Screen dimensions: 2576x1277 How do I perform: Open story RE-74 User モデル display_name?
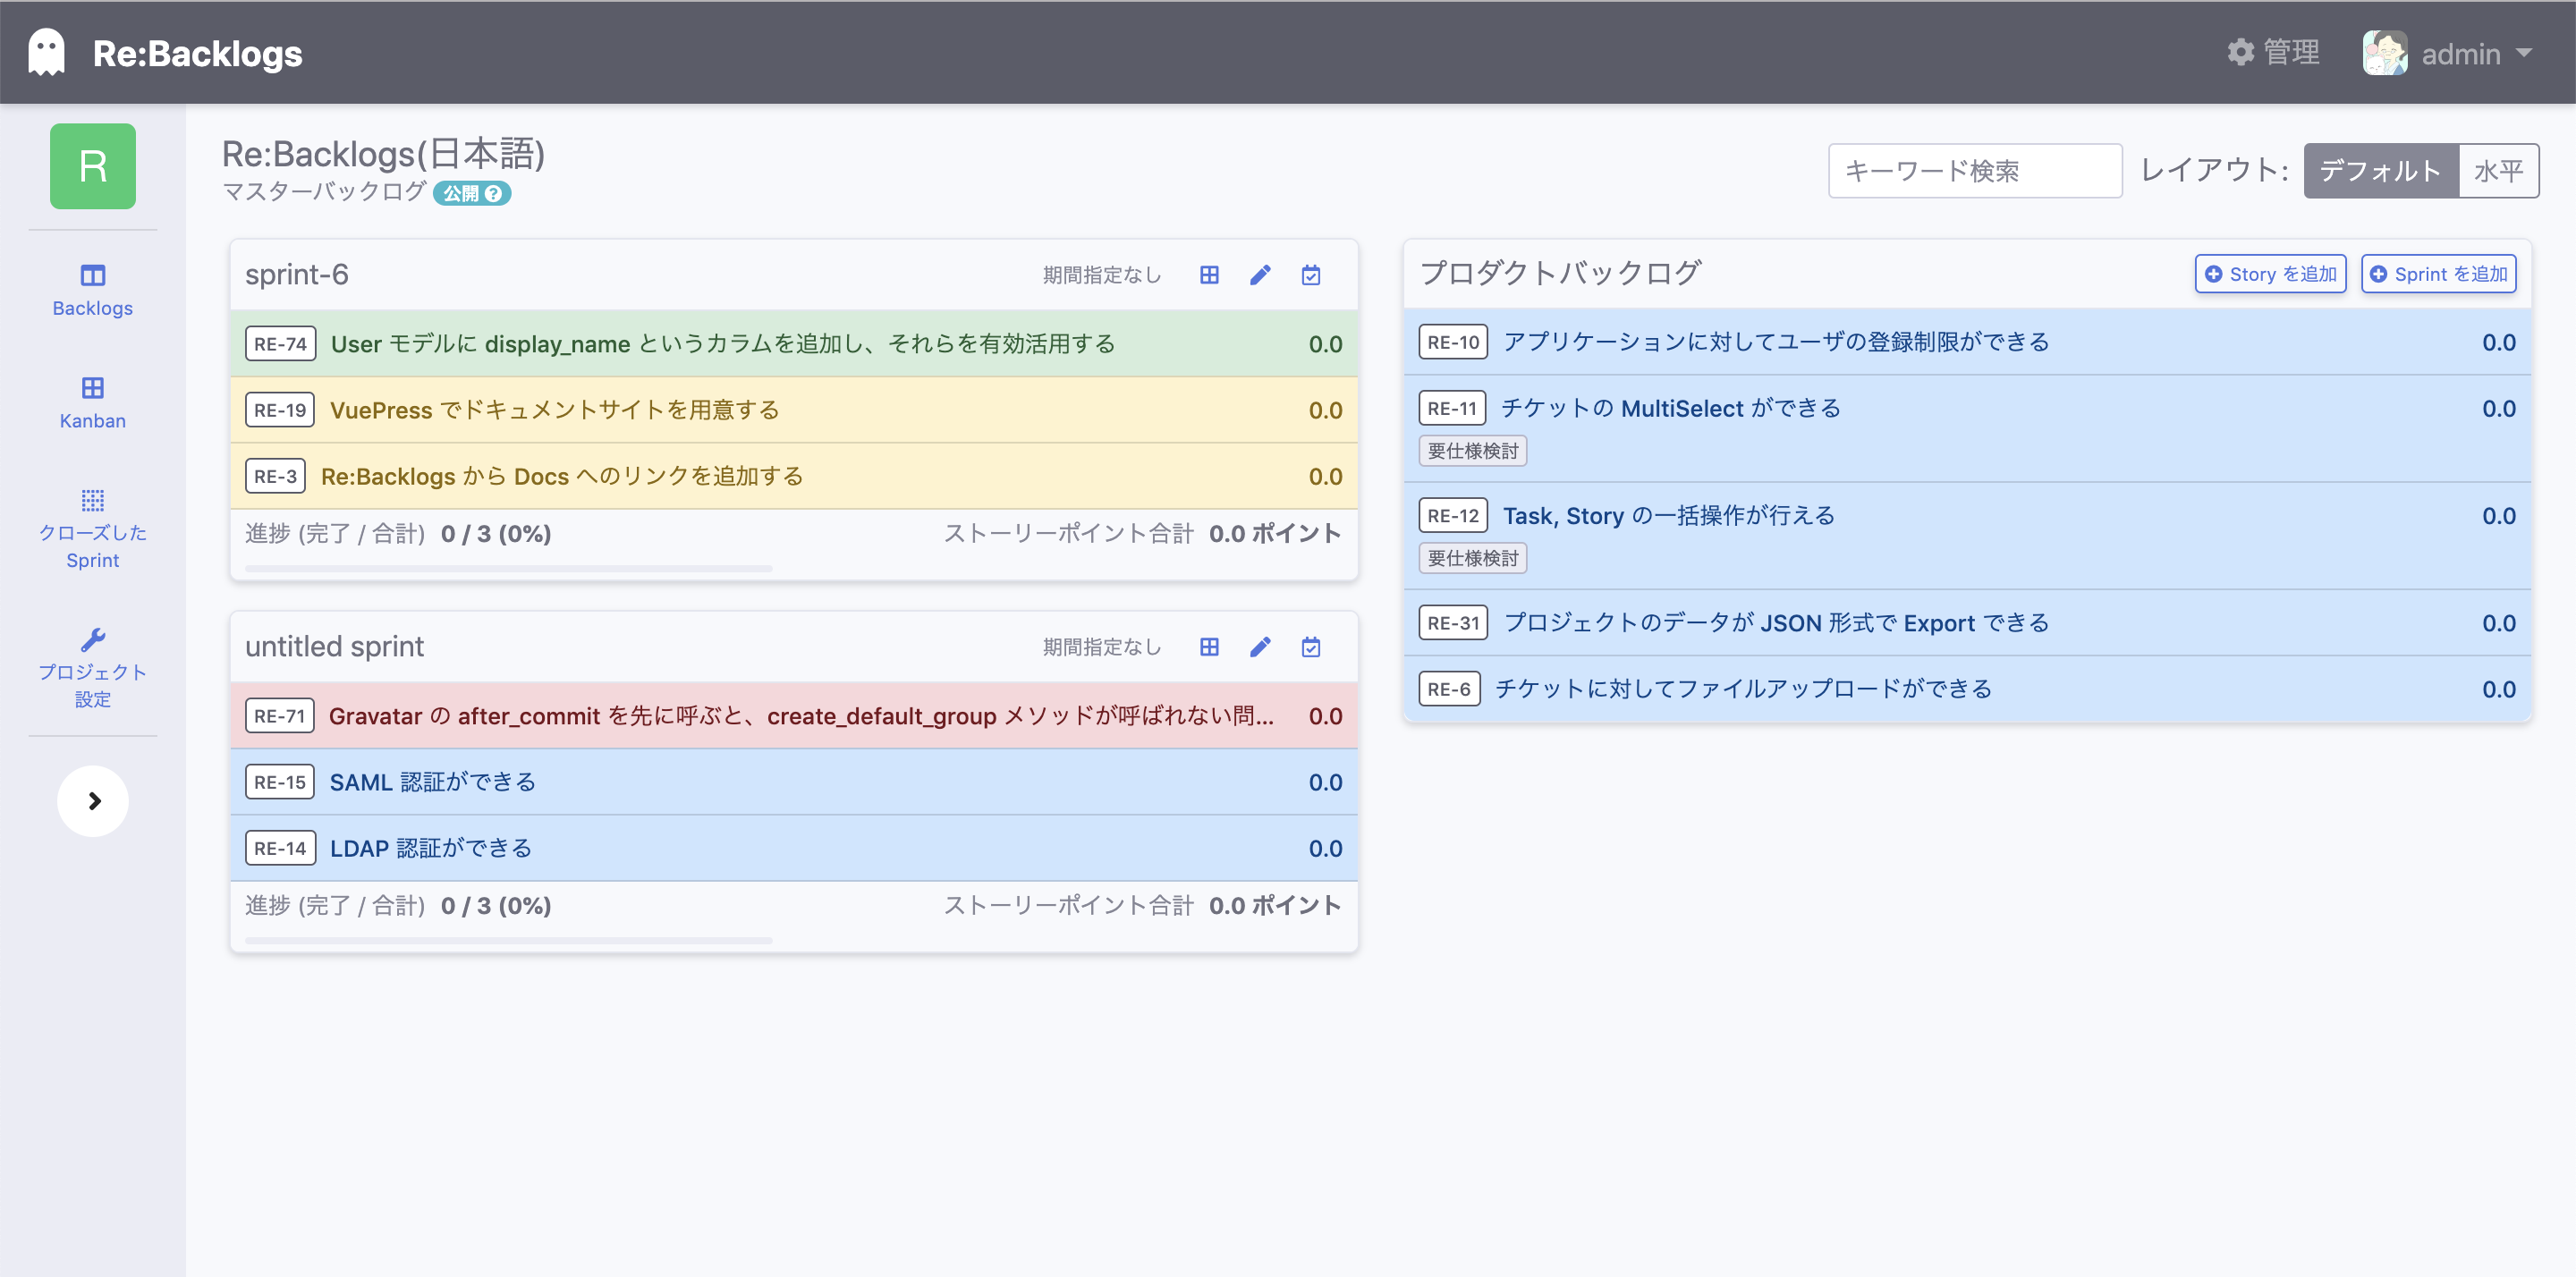[794, 344]
